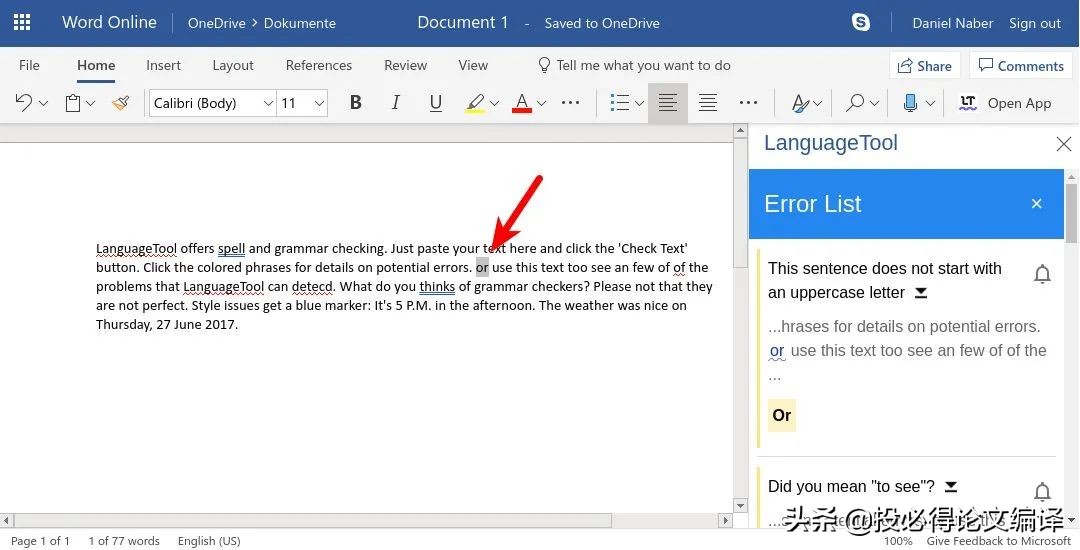Viewport: 1080px width, 550px height.
Task: Click the document scroll down arrow
Action: coord(740,506)
